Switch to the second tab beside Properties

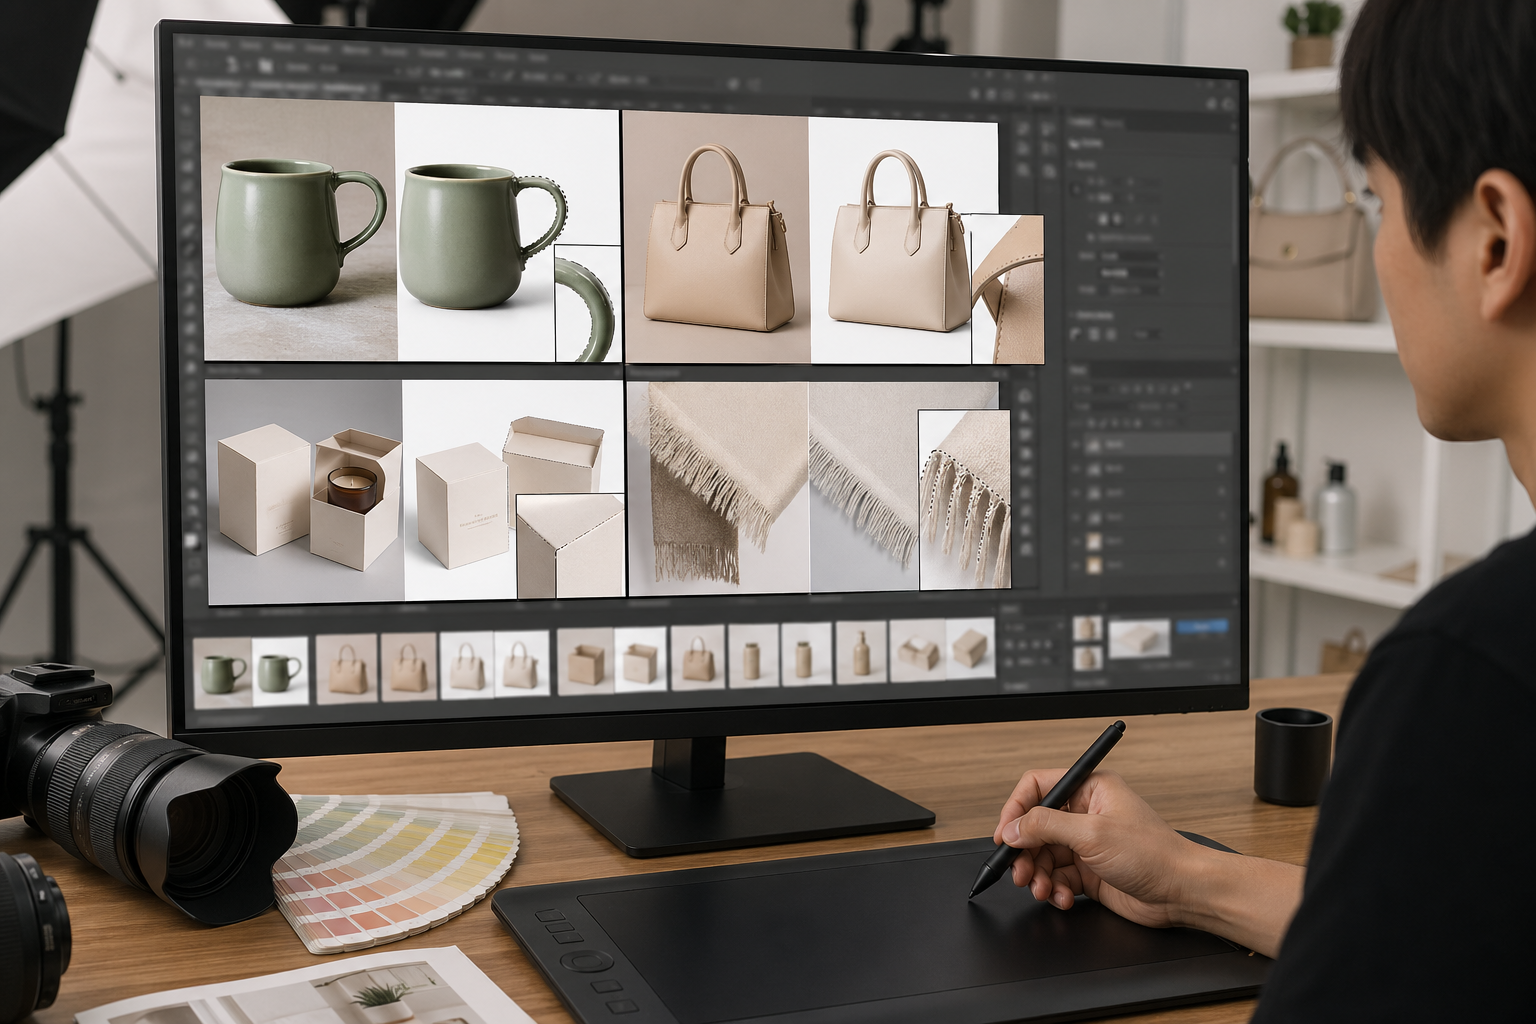[x=1111, y=123]
